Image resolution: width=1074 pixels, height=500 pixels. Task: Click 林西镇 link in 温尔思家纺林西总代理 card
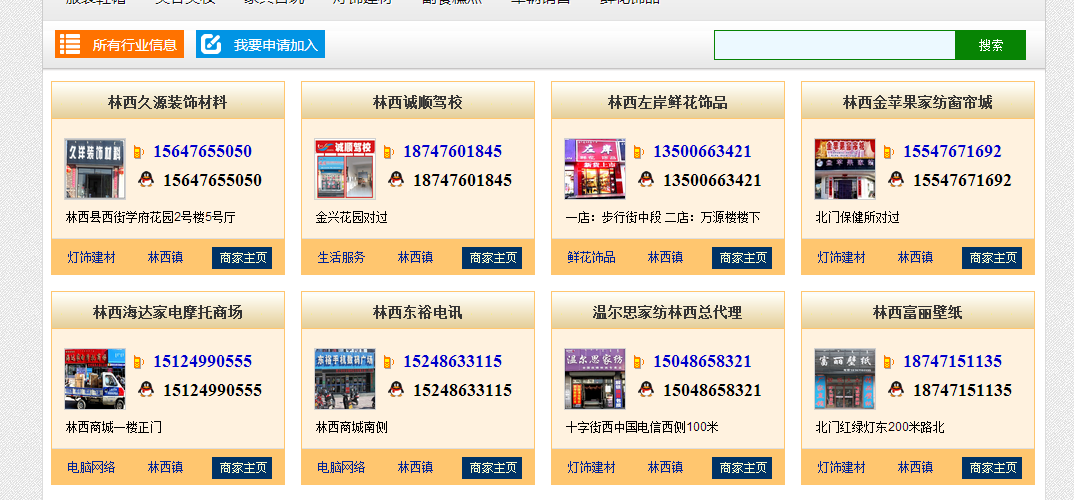[x=665, y=468]
